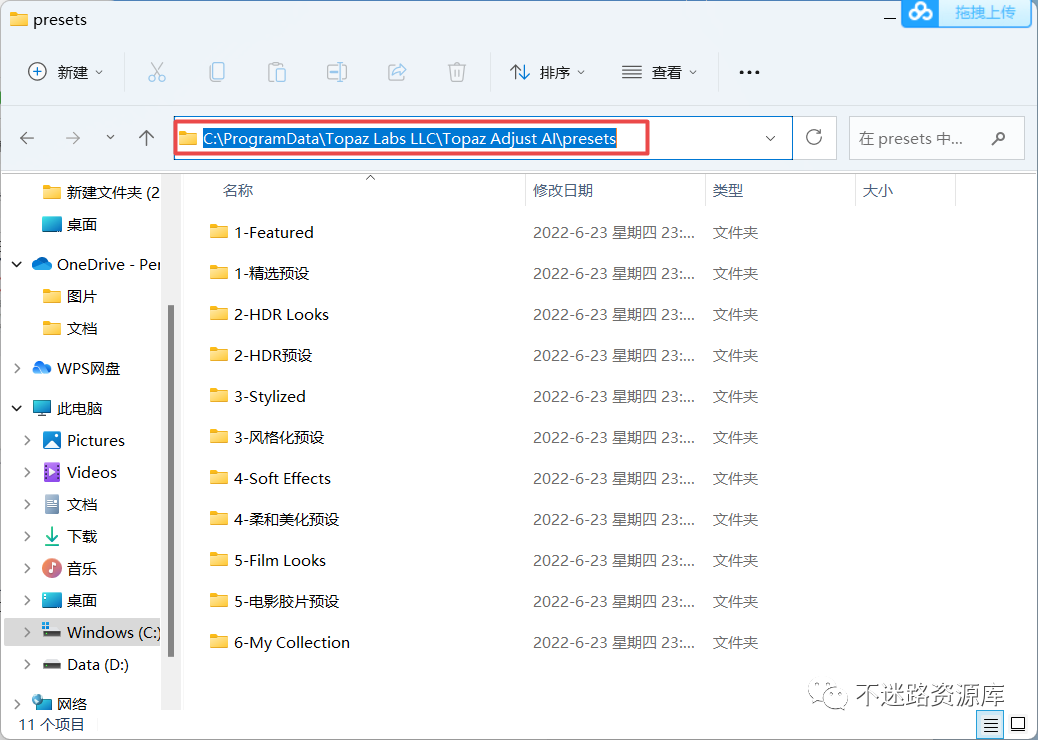This screenshot has width=1038, height=740.
Task: Select 下载 in the navigation pane
Action: click(x=82, y=536)
